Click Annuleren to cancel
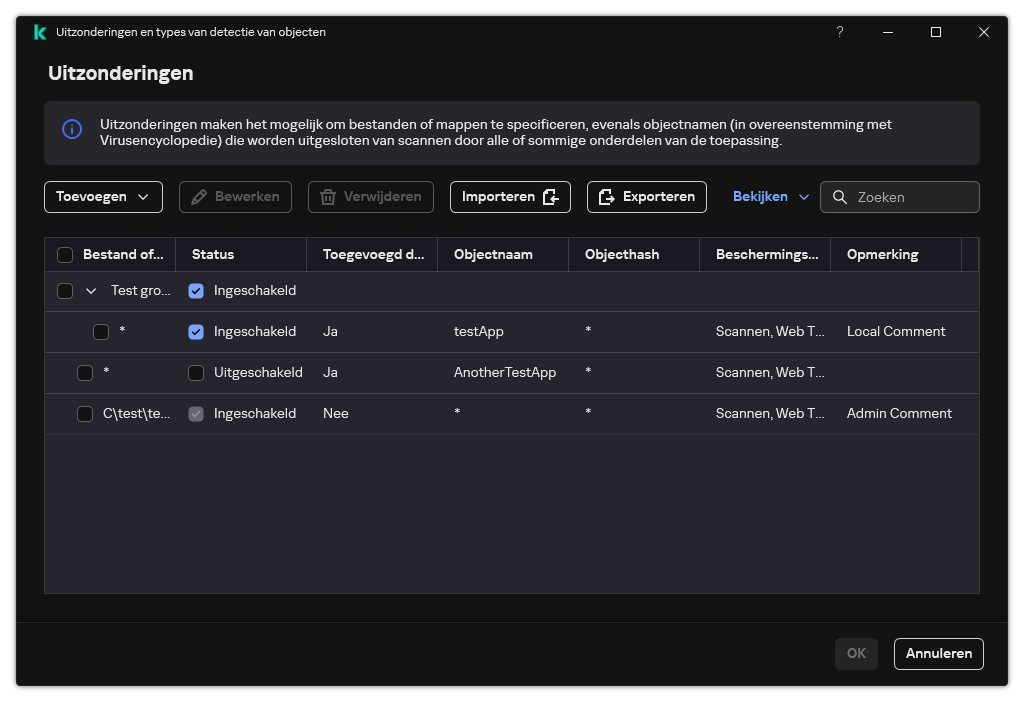Screen dimensions: 1024x702 938,653
